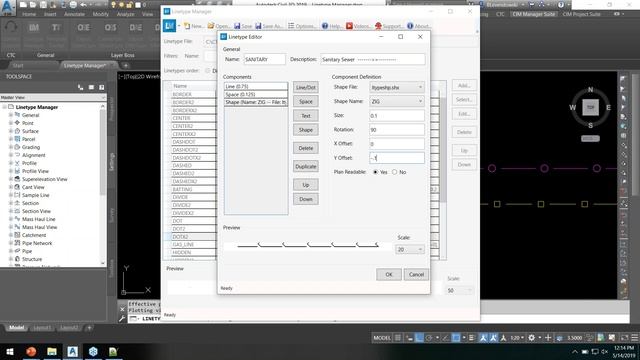
Task: Switch to the Linetype Manager drawing tab
Action: tap(85, 65)
